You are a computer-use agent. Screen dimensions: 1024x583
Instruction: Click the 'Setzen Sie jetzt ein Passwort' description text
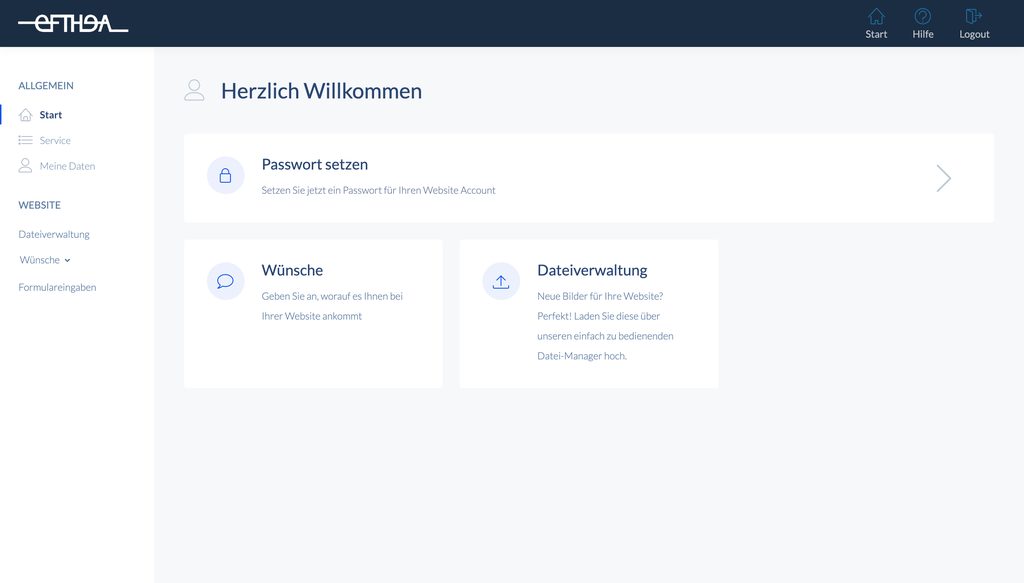[x=378, y=190]
